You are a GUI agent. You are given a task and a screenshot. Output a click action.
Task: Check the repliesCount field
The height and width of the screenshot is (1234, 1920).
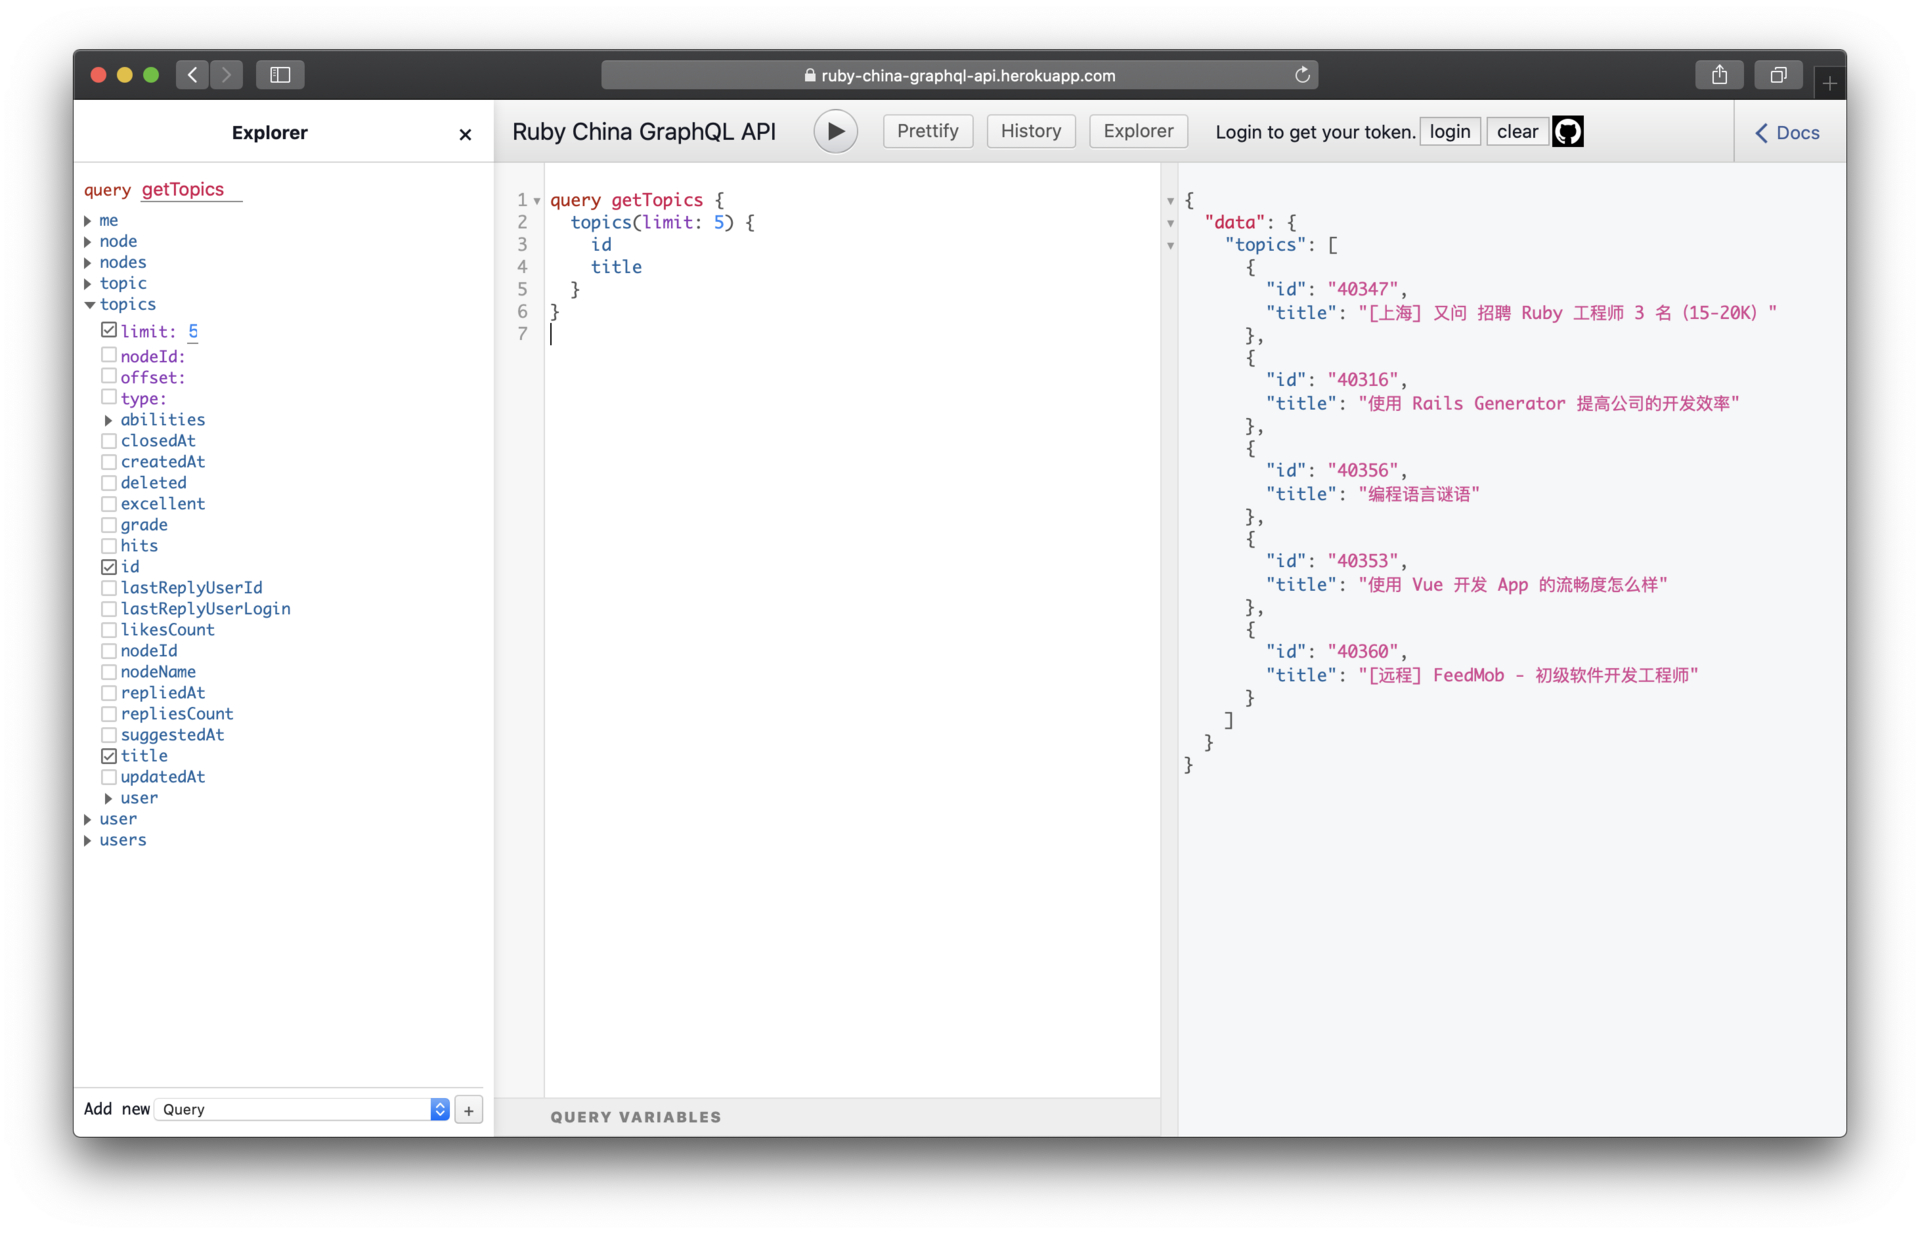109,713
